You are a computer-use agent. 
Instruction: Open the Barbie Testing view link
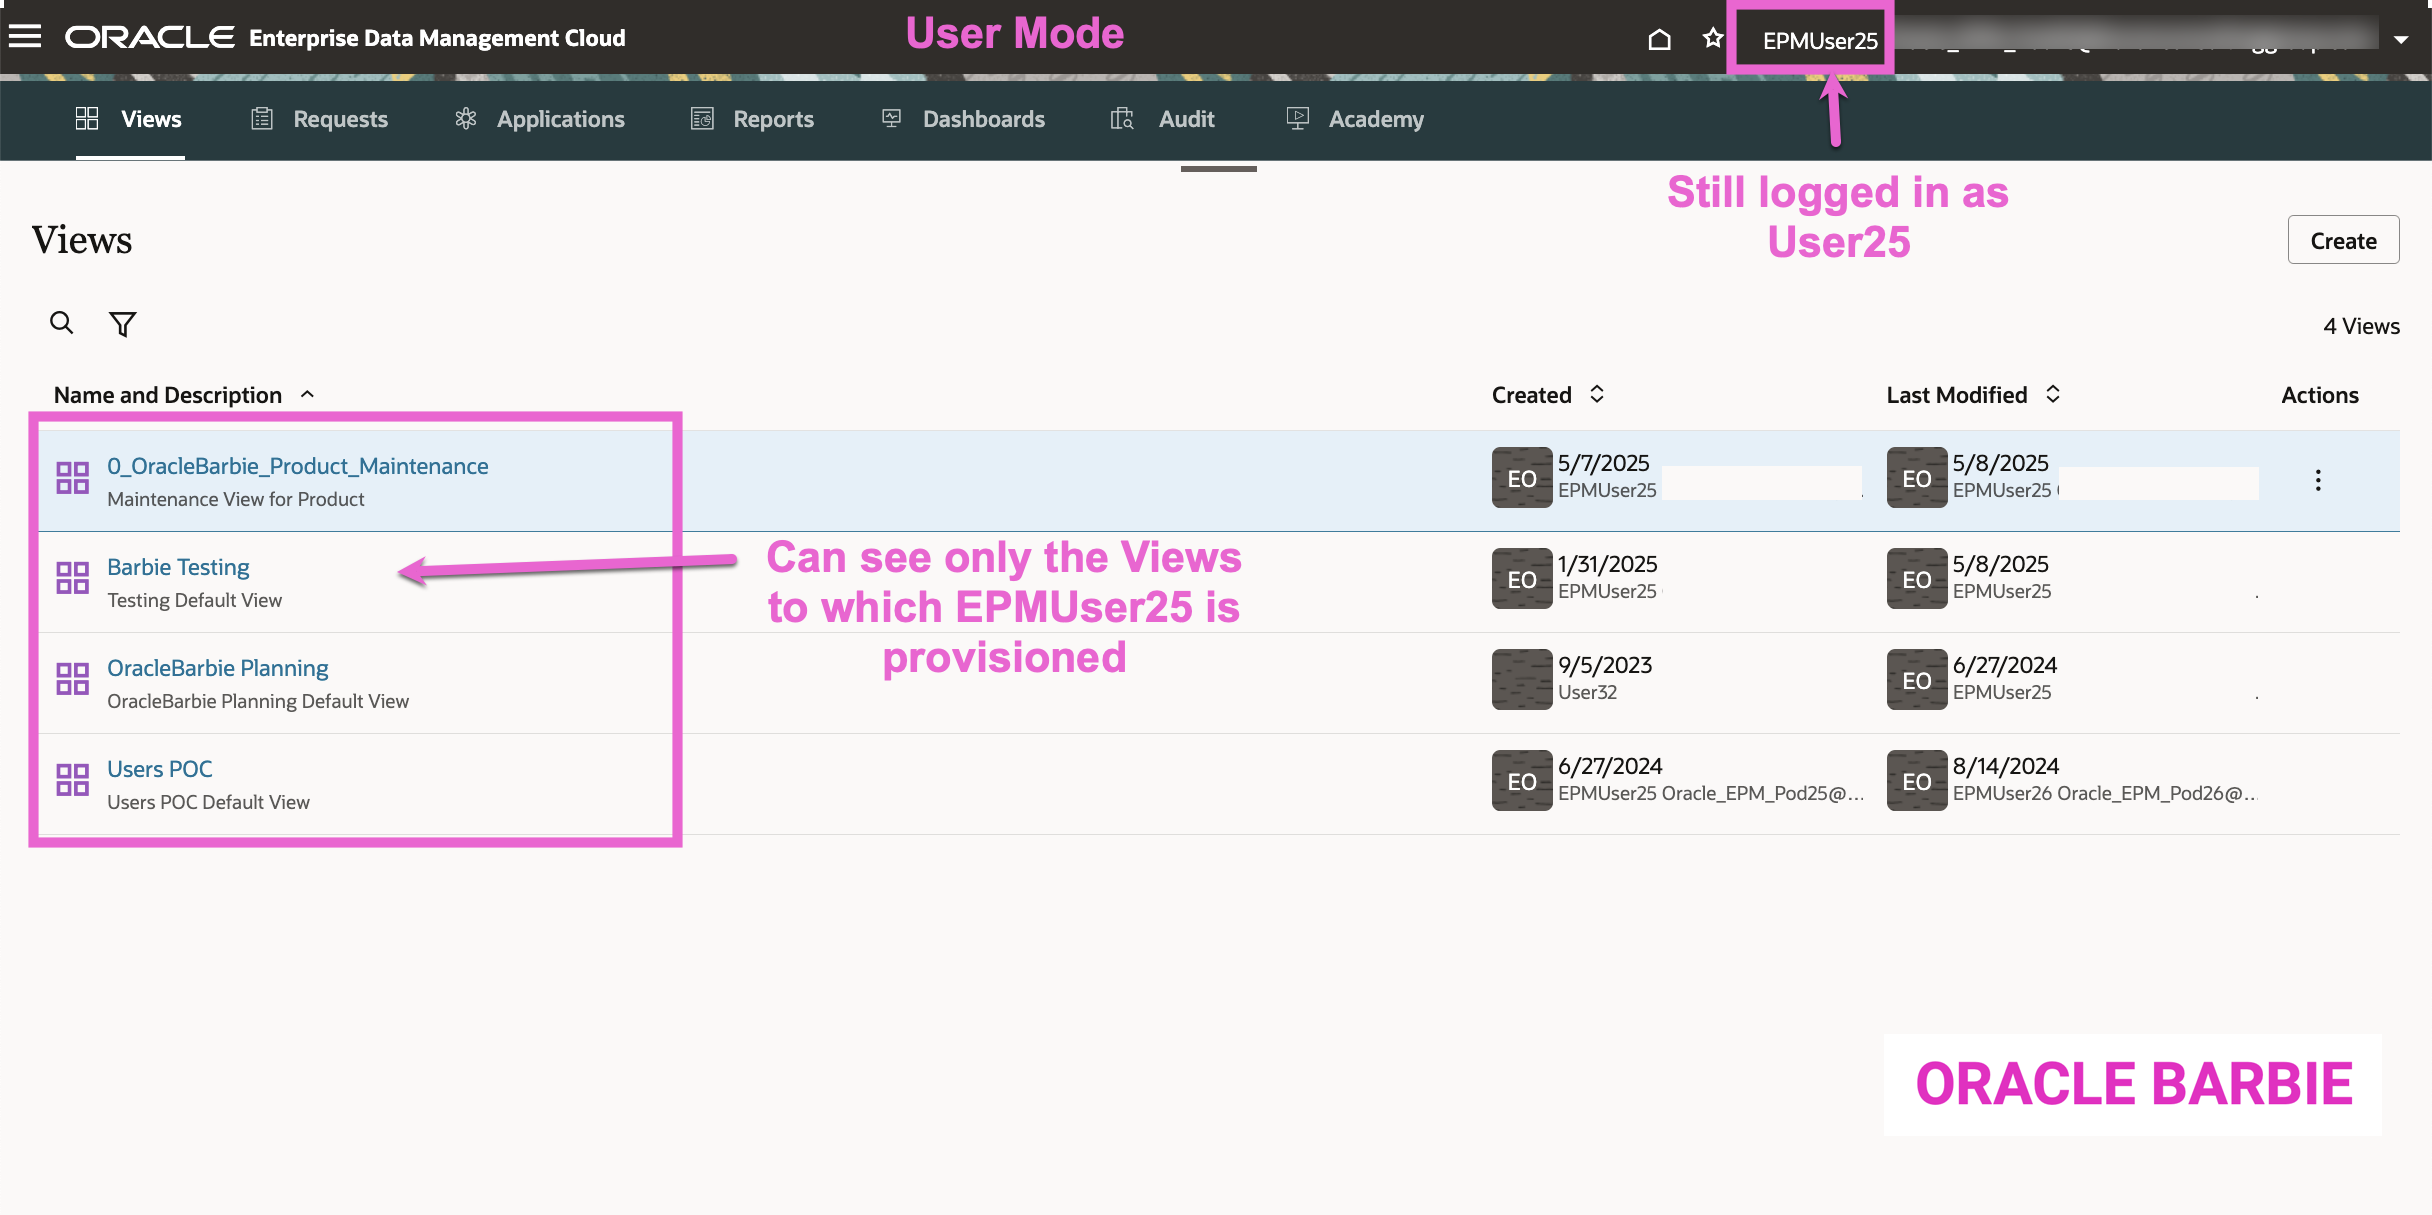pyautogui.click(x=178, y=567)
